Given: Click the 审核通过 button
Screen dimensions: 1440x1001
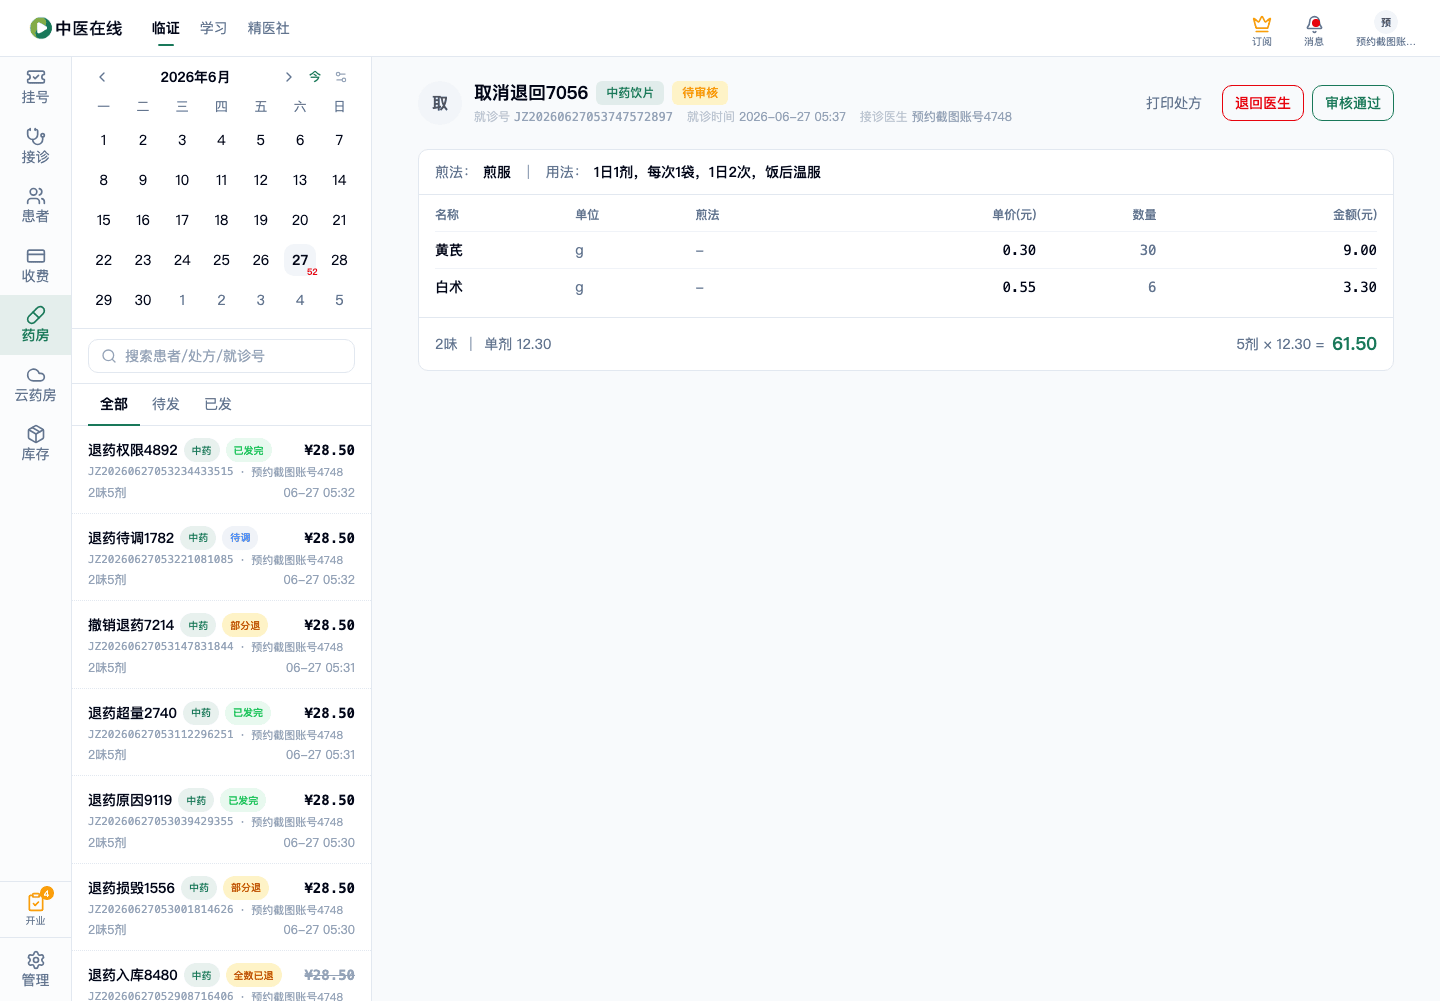Looking at the screenshot, I should point(1353,103).
